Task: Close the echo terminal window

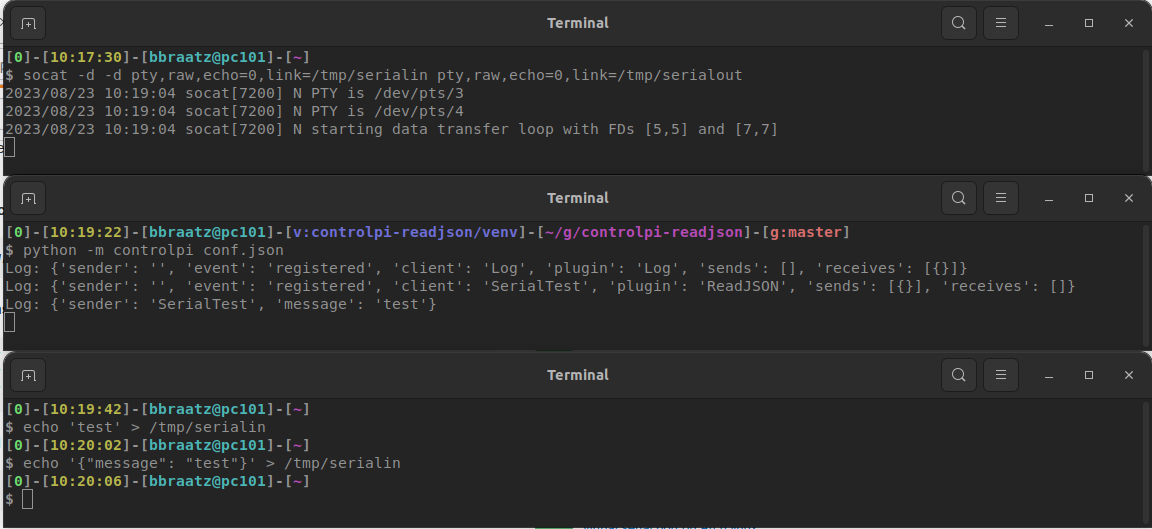Action: coord(1128,375)
